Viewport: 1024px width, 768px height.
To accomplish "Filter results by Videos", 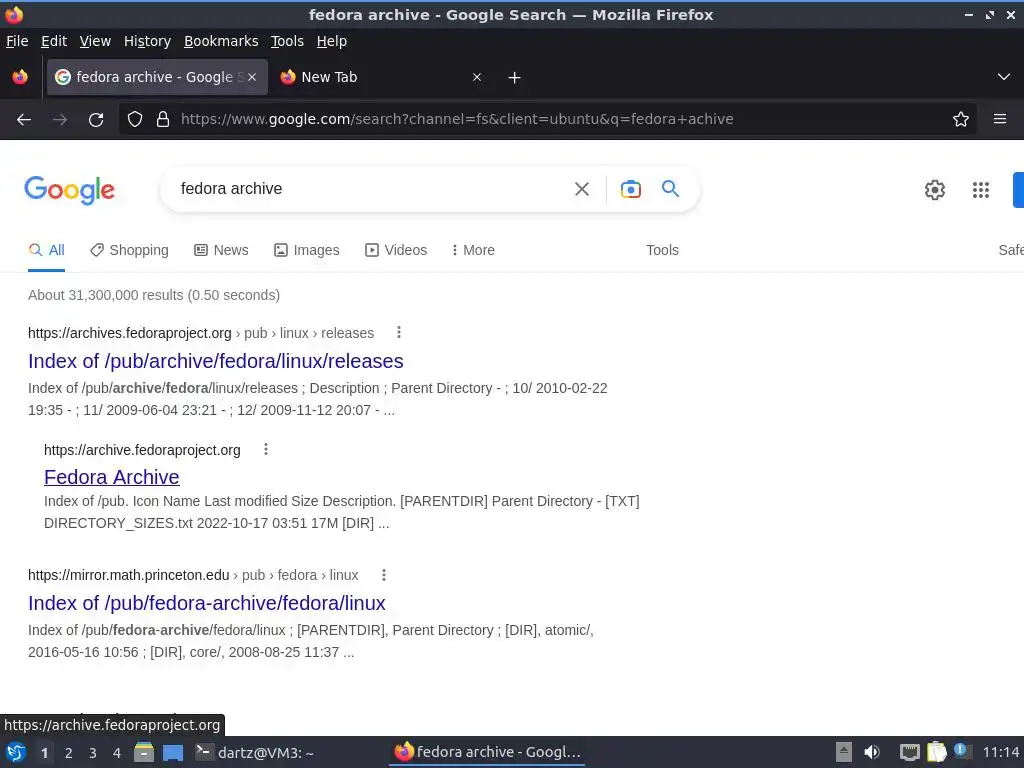I will click(x=396, y=250).
